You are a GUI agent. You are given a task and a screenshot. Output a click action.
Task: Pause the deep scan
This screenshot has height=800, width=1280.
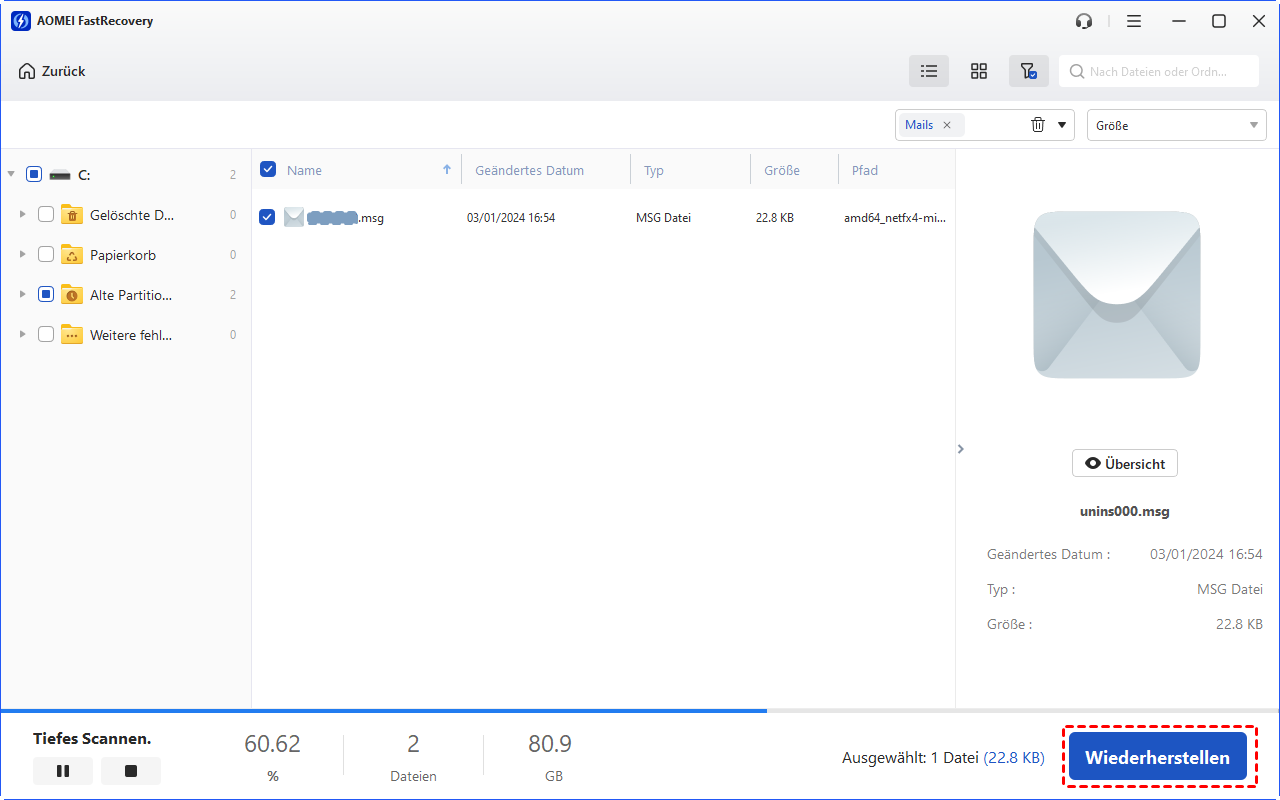(63, 771)
